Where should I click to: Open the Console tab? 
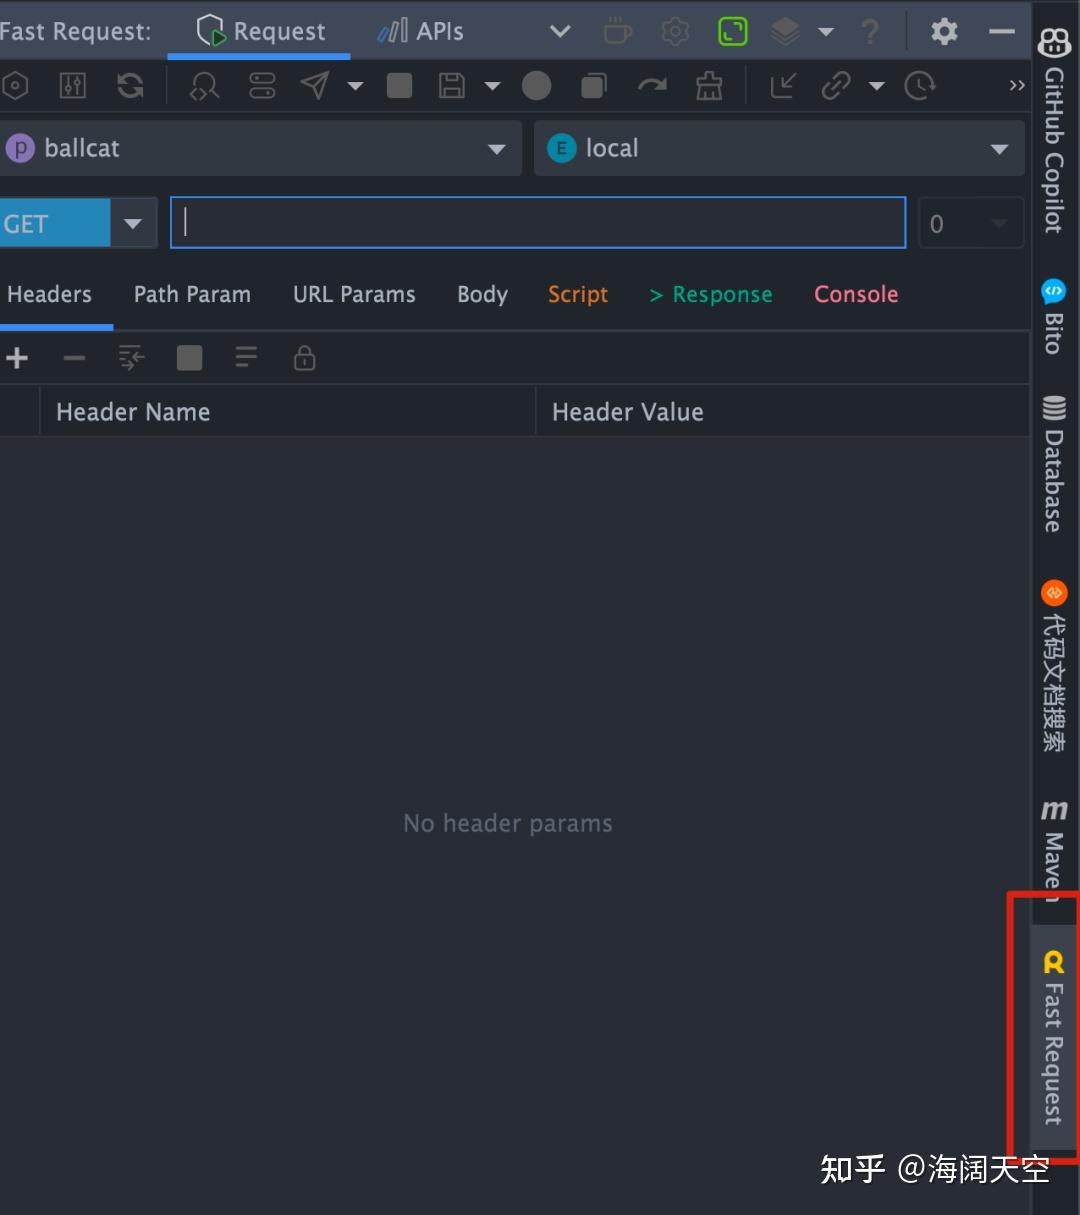click(856, 294)
